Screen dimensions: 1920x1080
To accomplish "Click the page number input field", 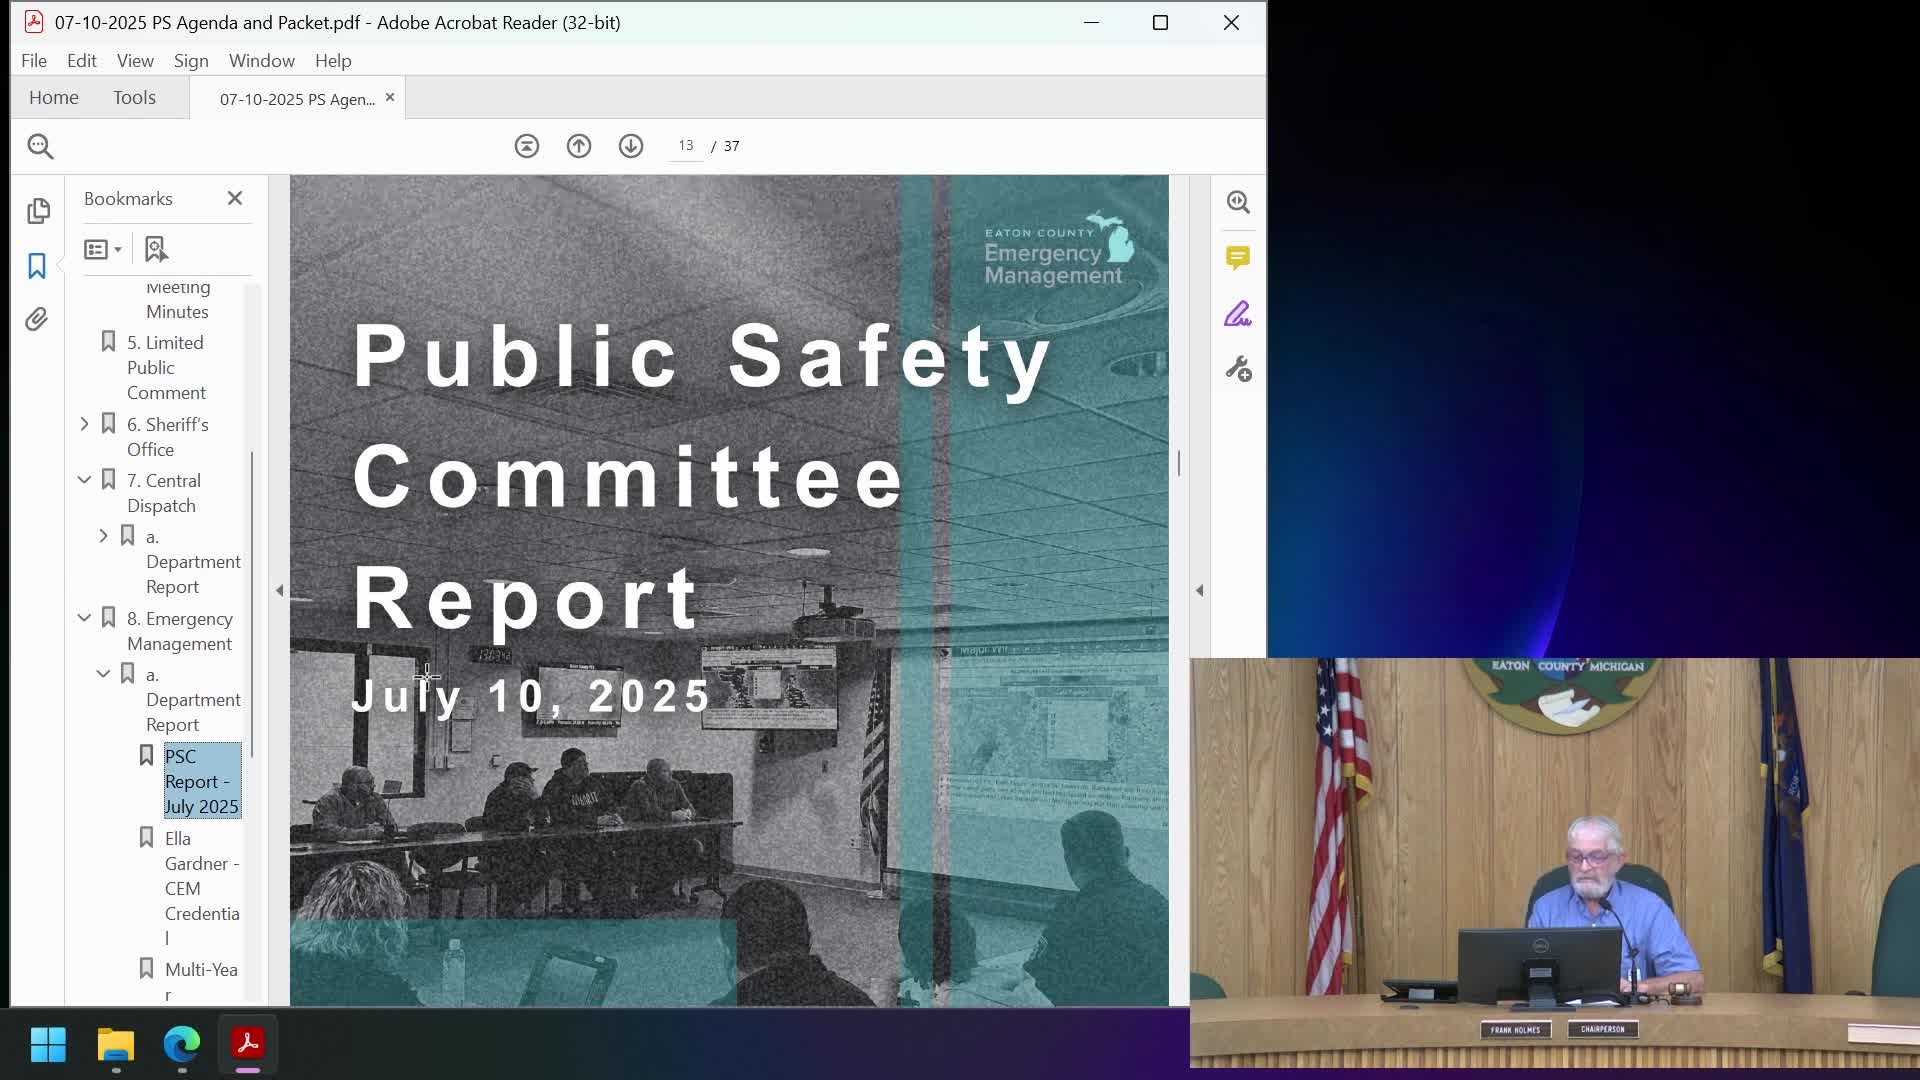I will (686, 146).
